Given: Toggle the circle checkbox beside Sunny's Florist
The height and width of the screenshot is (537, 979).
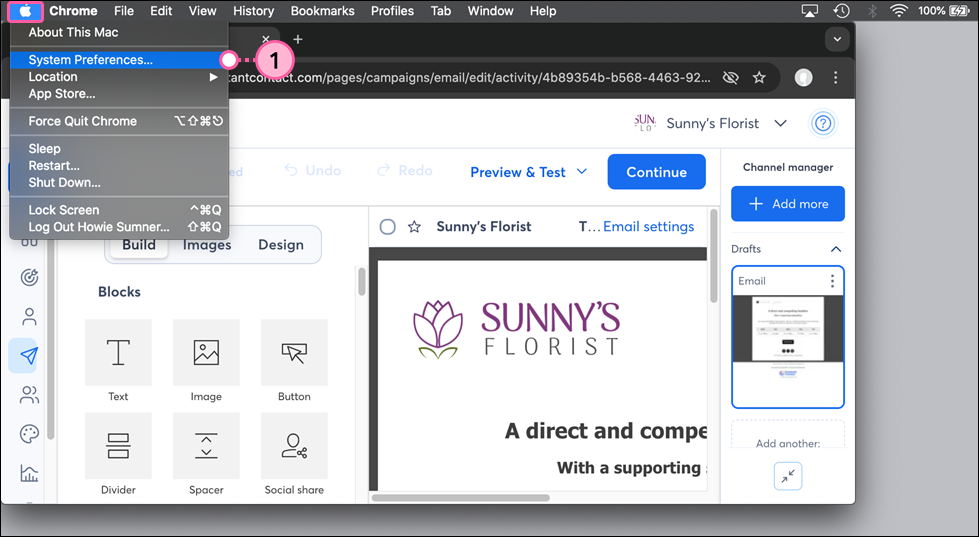Looking at the screenshot, I should click(388, 227).
